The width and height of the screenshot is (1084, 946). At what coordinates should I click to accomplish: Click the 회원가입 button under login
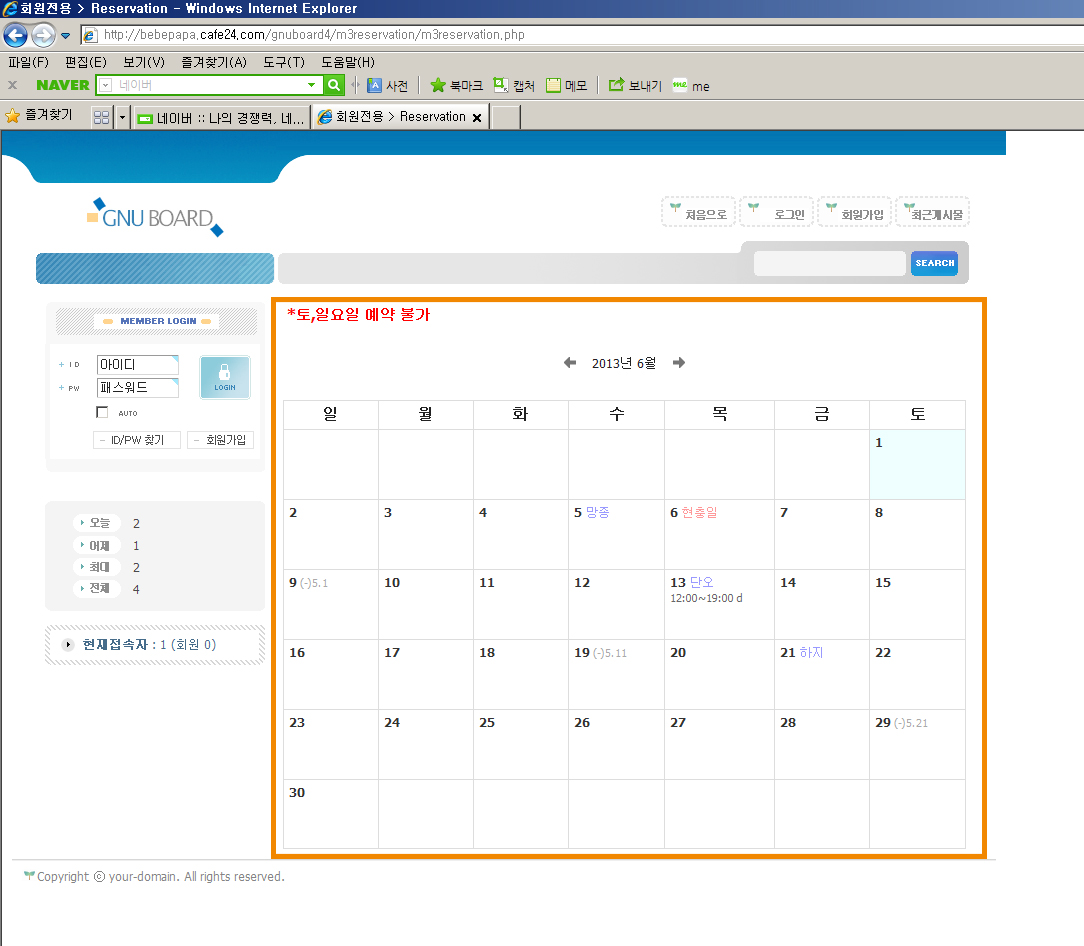(221, 440)
